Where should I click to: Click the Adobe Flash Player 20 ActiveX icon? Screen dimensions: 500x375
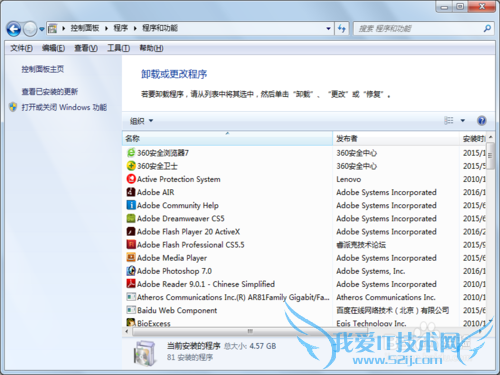(131, 231)
